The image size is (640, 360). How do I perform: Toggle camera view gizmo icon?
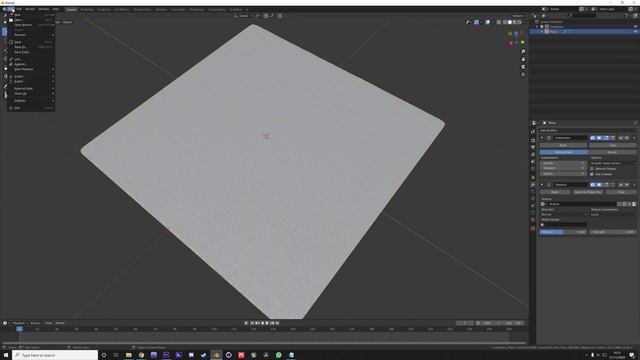[523, 67]
